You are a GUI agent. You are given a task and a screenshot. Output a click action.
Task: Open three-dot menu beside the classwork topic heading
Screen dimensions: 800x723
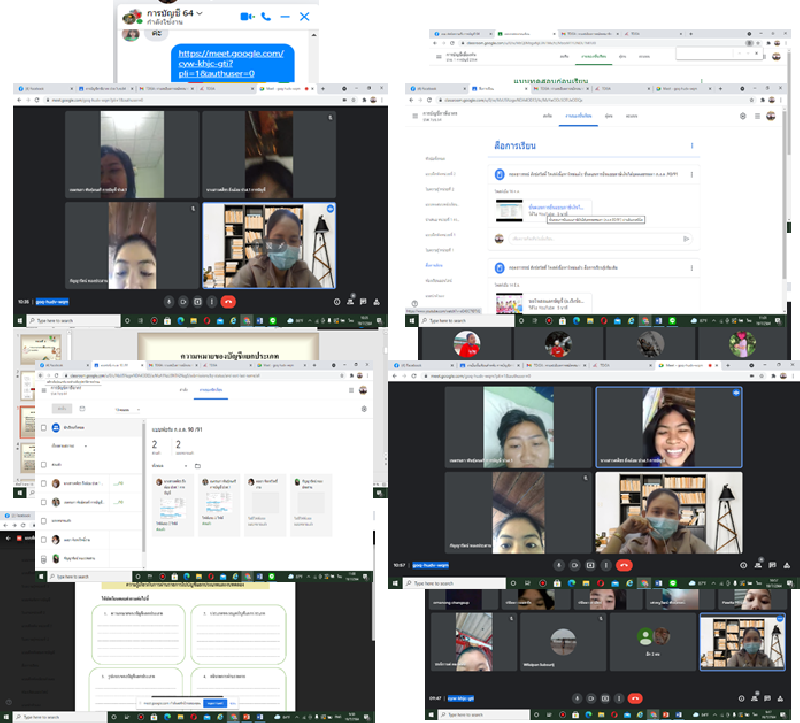pyautogui.click(x=691, y=146)
